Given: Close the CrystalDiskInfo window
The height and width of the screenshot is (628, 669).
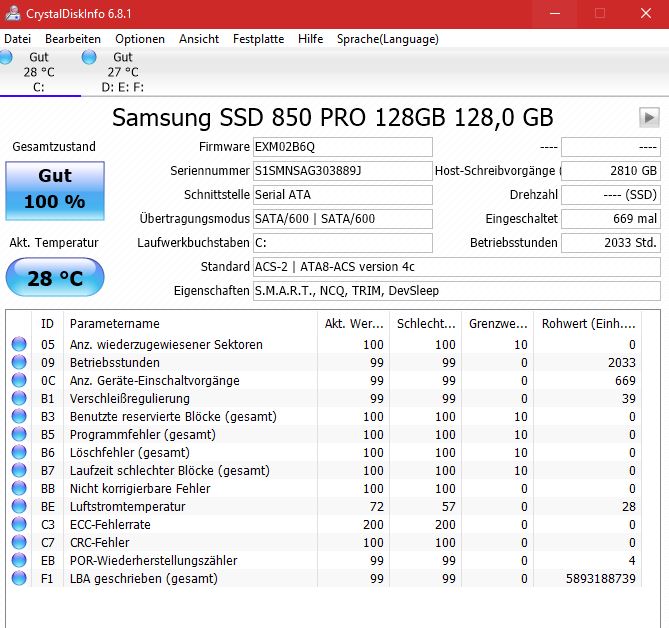Looking at the screenshot, I should coord(646,14).
